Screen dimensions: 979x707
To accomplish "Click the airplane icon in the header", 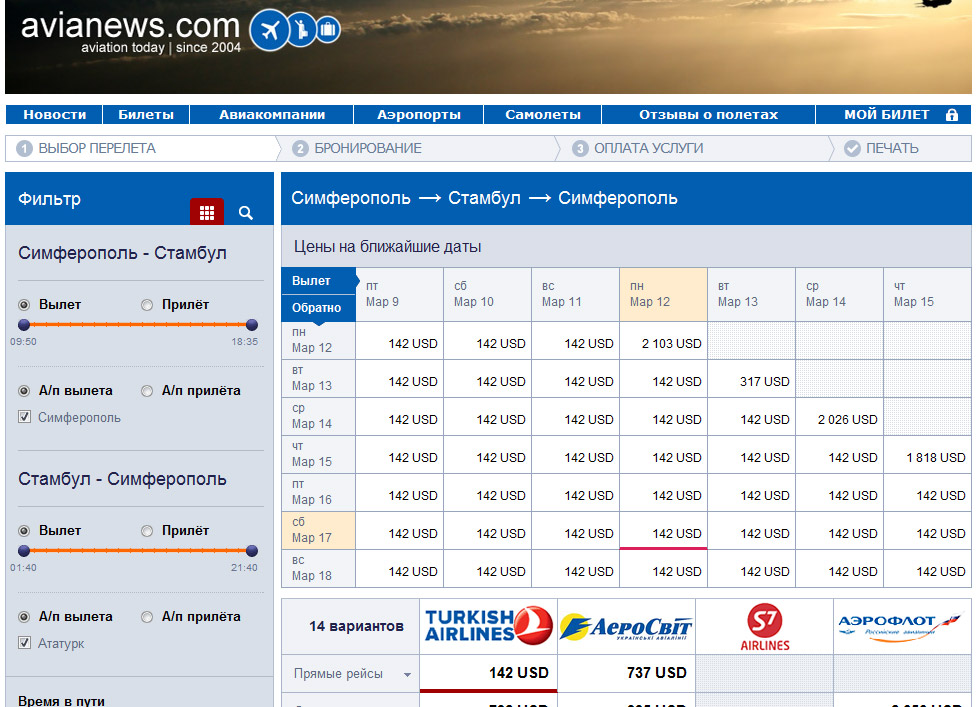I will coord(268,30).
